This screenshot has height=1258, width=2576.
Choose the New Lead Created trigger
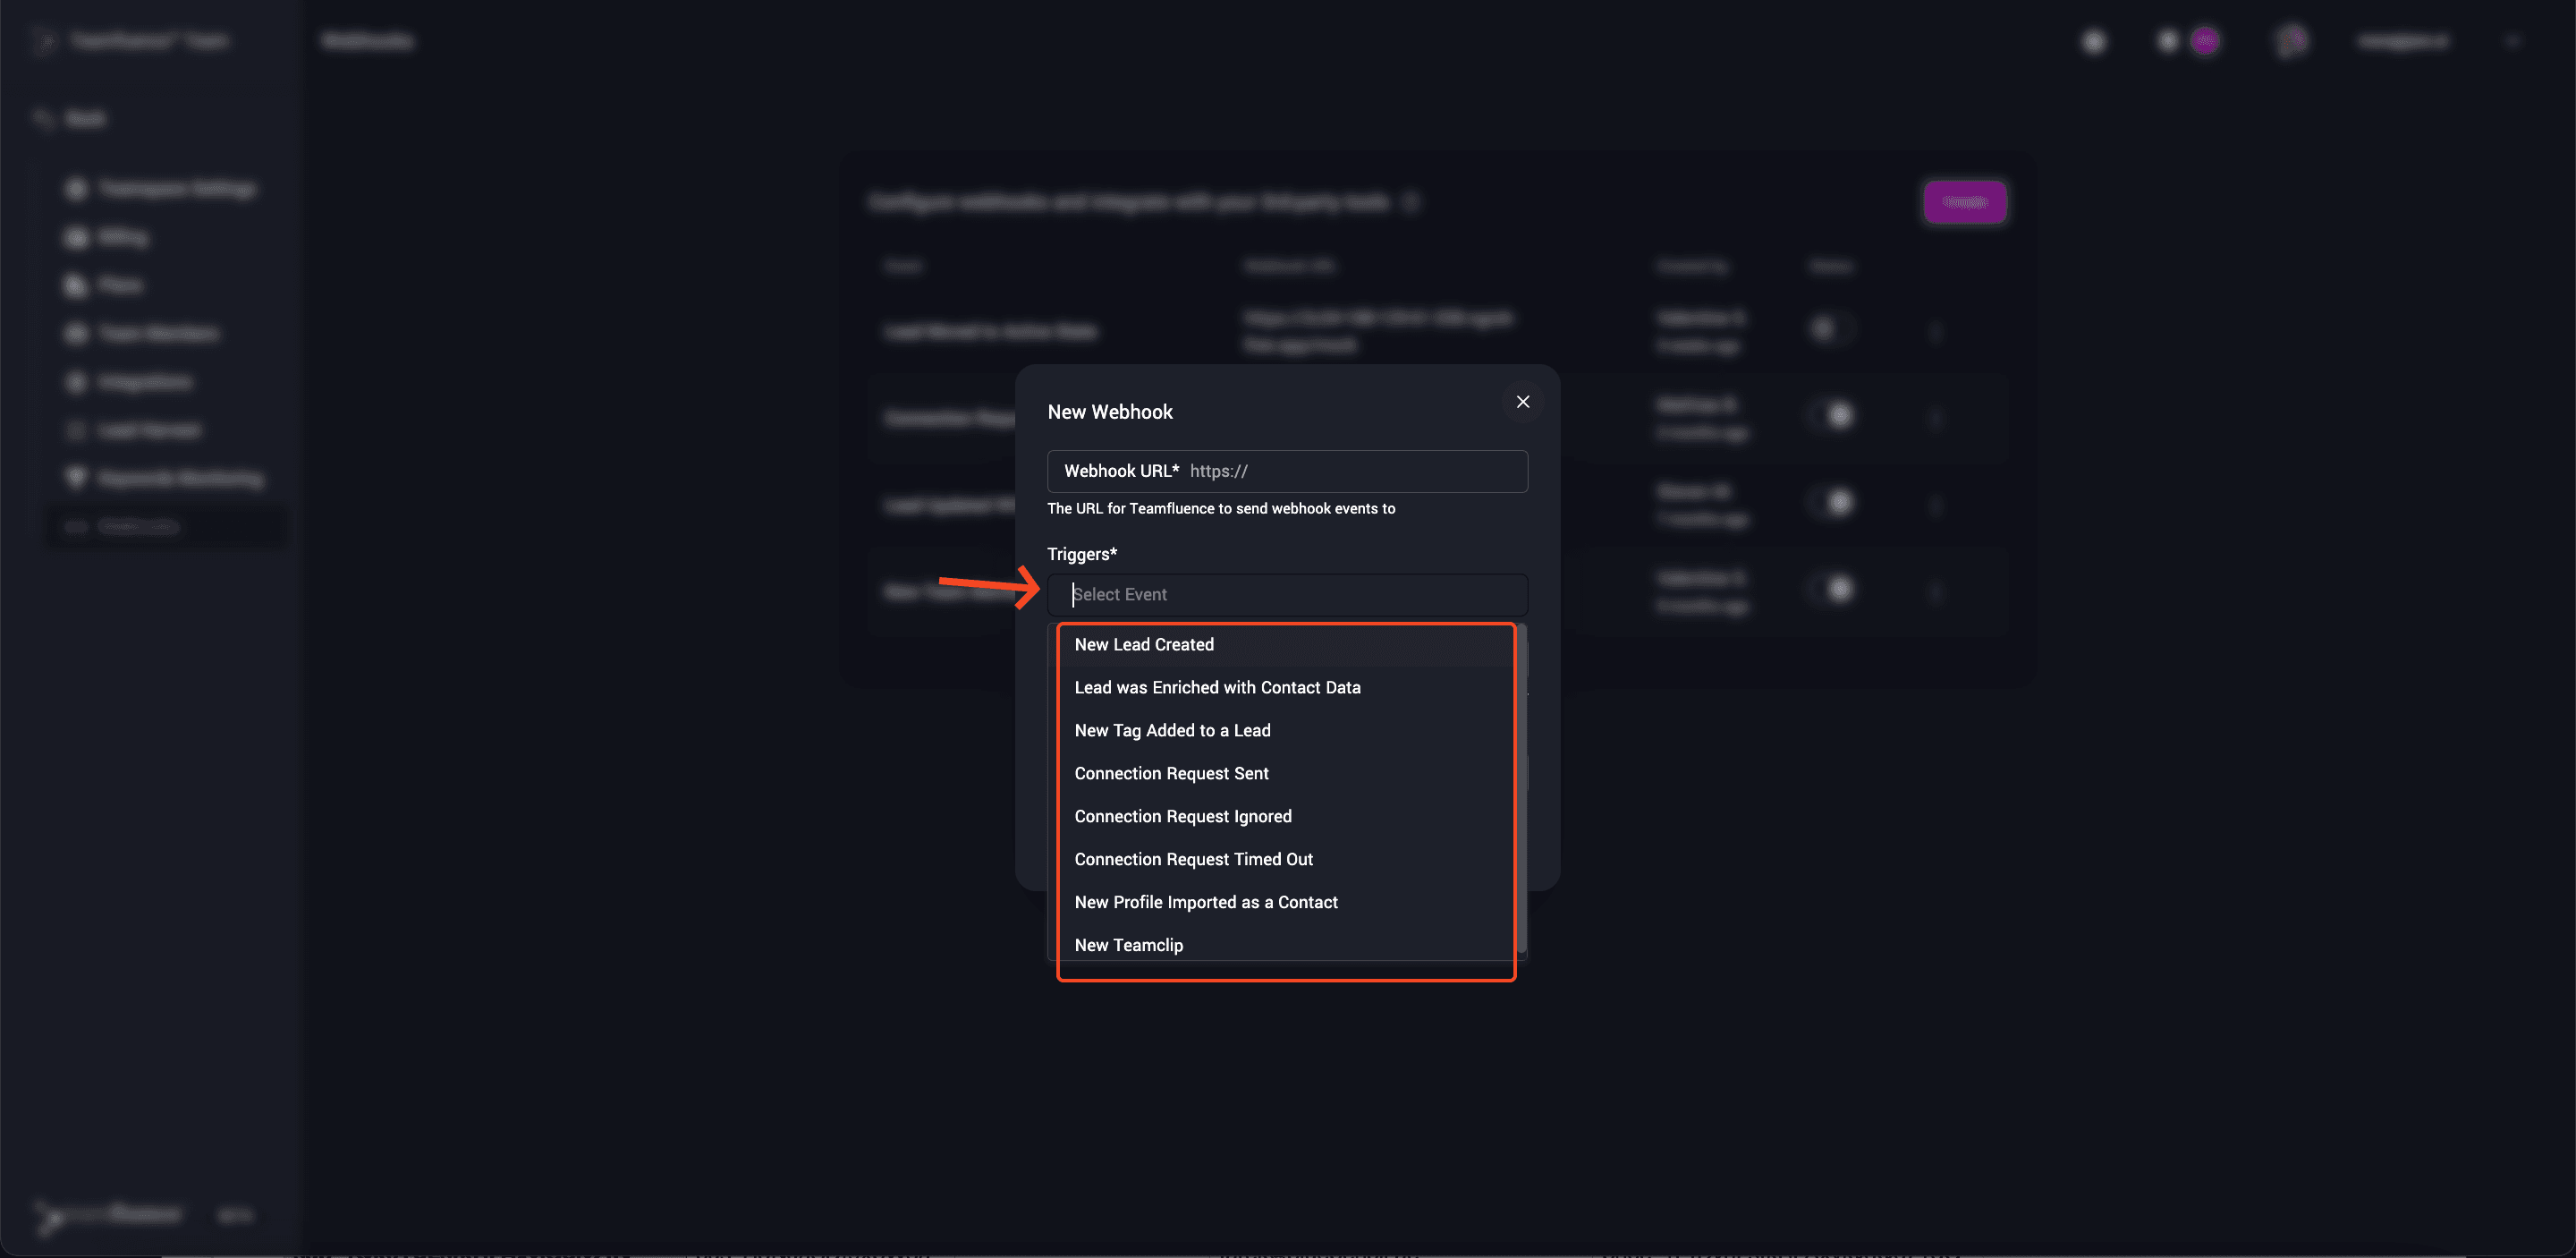point(1144,645)
